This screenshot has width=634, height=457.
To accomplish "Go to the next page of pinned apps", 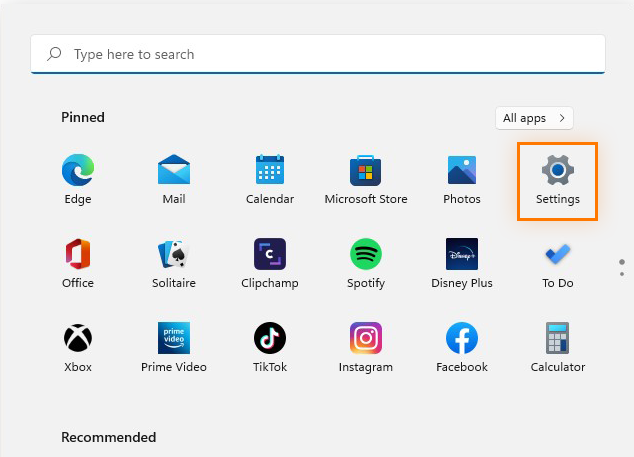I will 622,274.
